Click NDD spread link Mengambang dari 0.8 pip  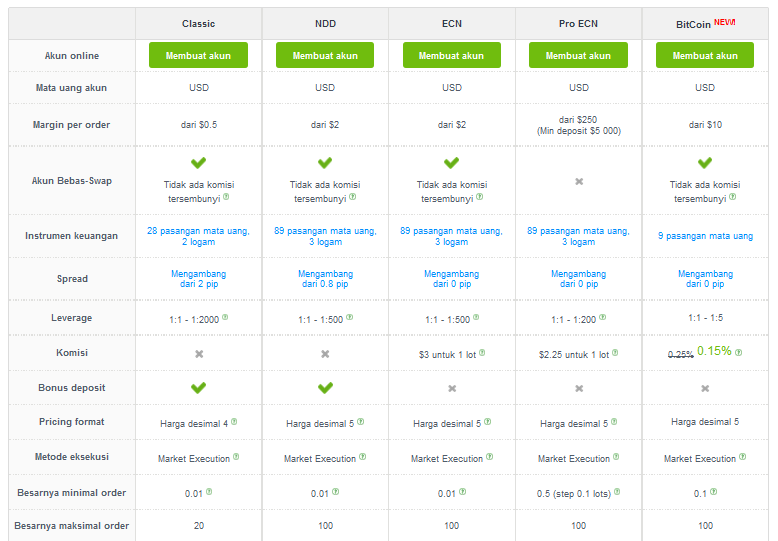[x=325, y=279]
